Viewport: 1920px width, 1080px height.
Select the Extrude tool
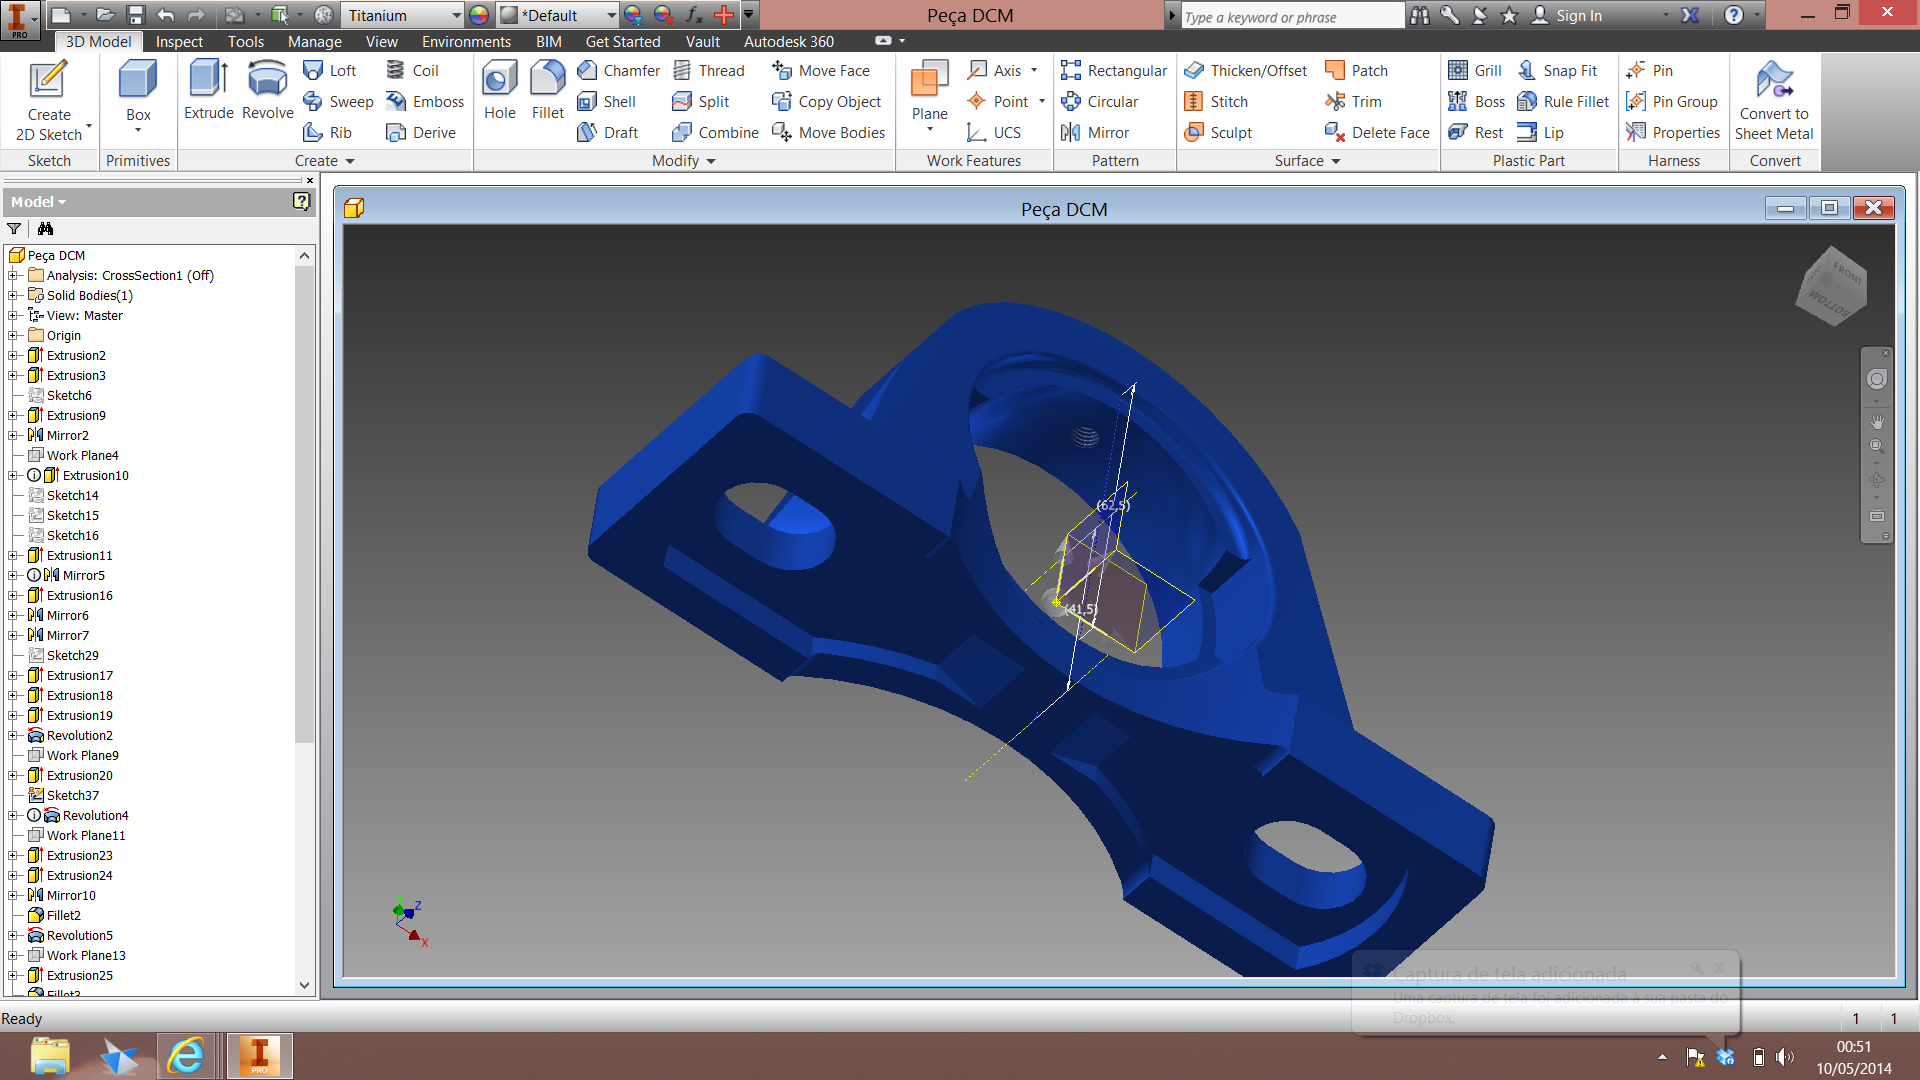click(x=208, y=90)
